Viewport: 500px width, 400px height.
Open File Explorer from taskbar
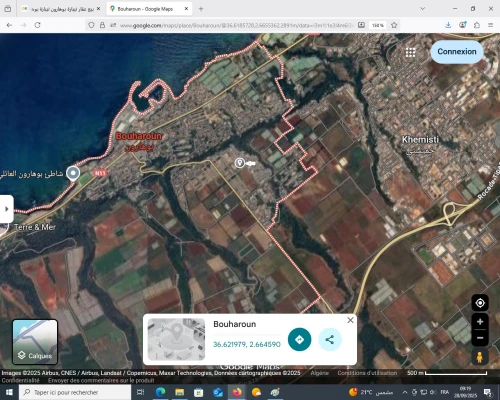tap(180, 392)
